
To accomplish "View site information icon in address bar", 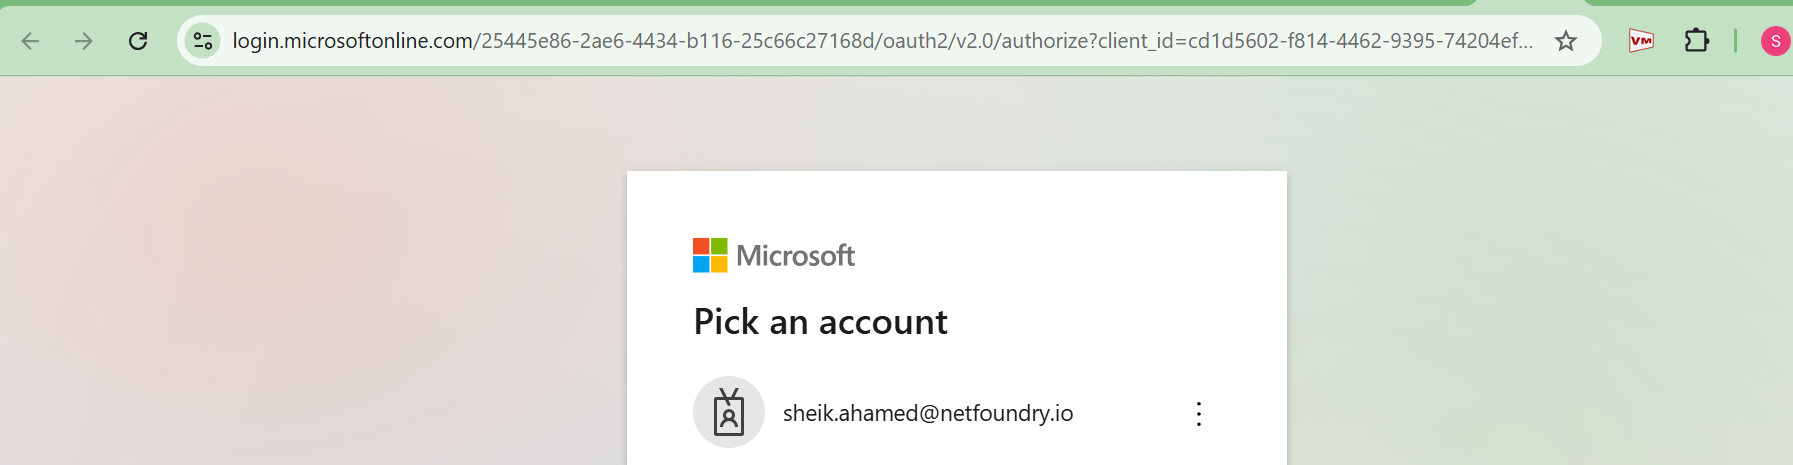I will click(x=203, y=41).
